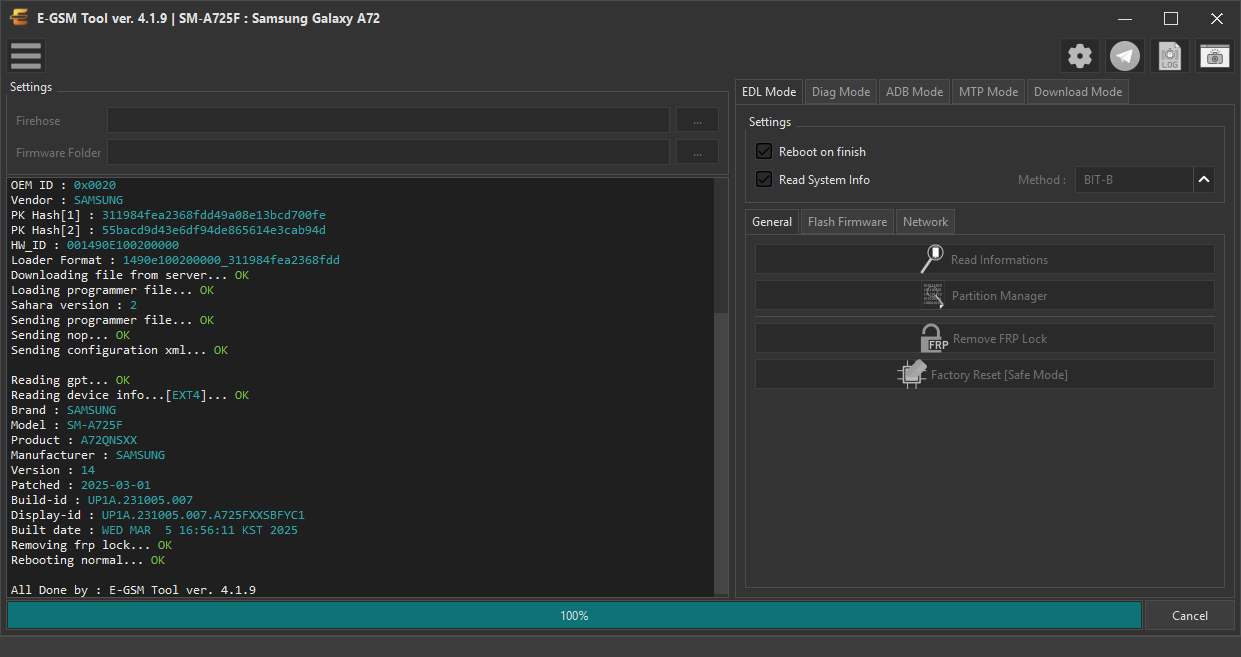Click 'Built date' log line
The height and width of the screenshot is (657, 1241).
pyautogui.click(x=154, y=530)
